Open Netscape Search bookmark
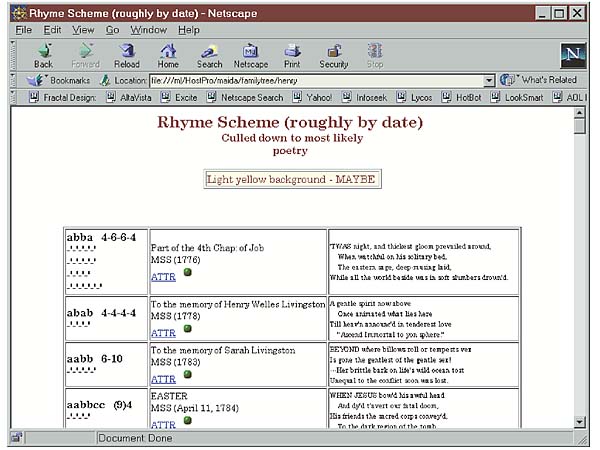Image resolution: width=600 pixels, height=450 pixels. pyautogui.click(x=245, y=98)
